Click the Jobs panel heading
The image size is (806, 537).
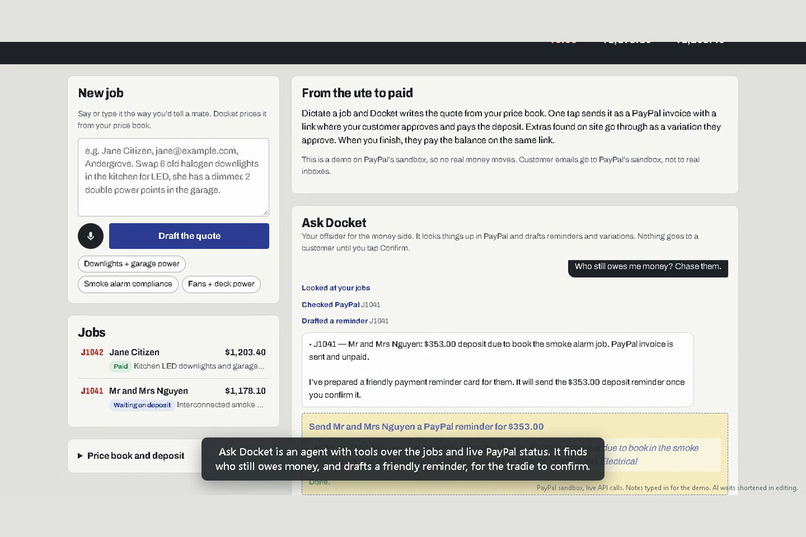[x=91, y=332]
